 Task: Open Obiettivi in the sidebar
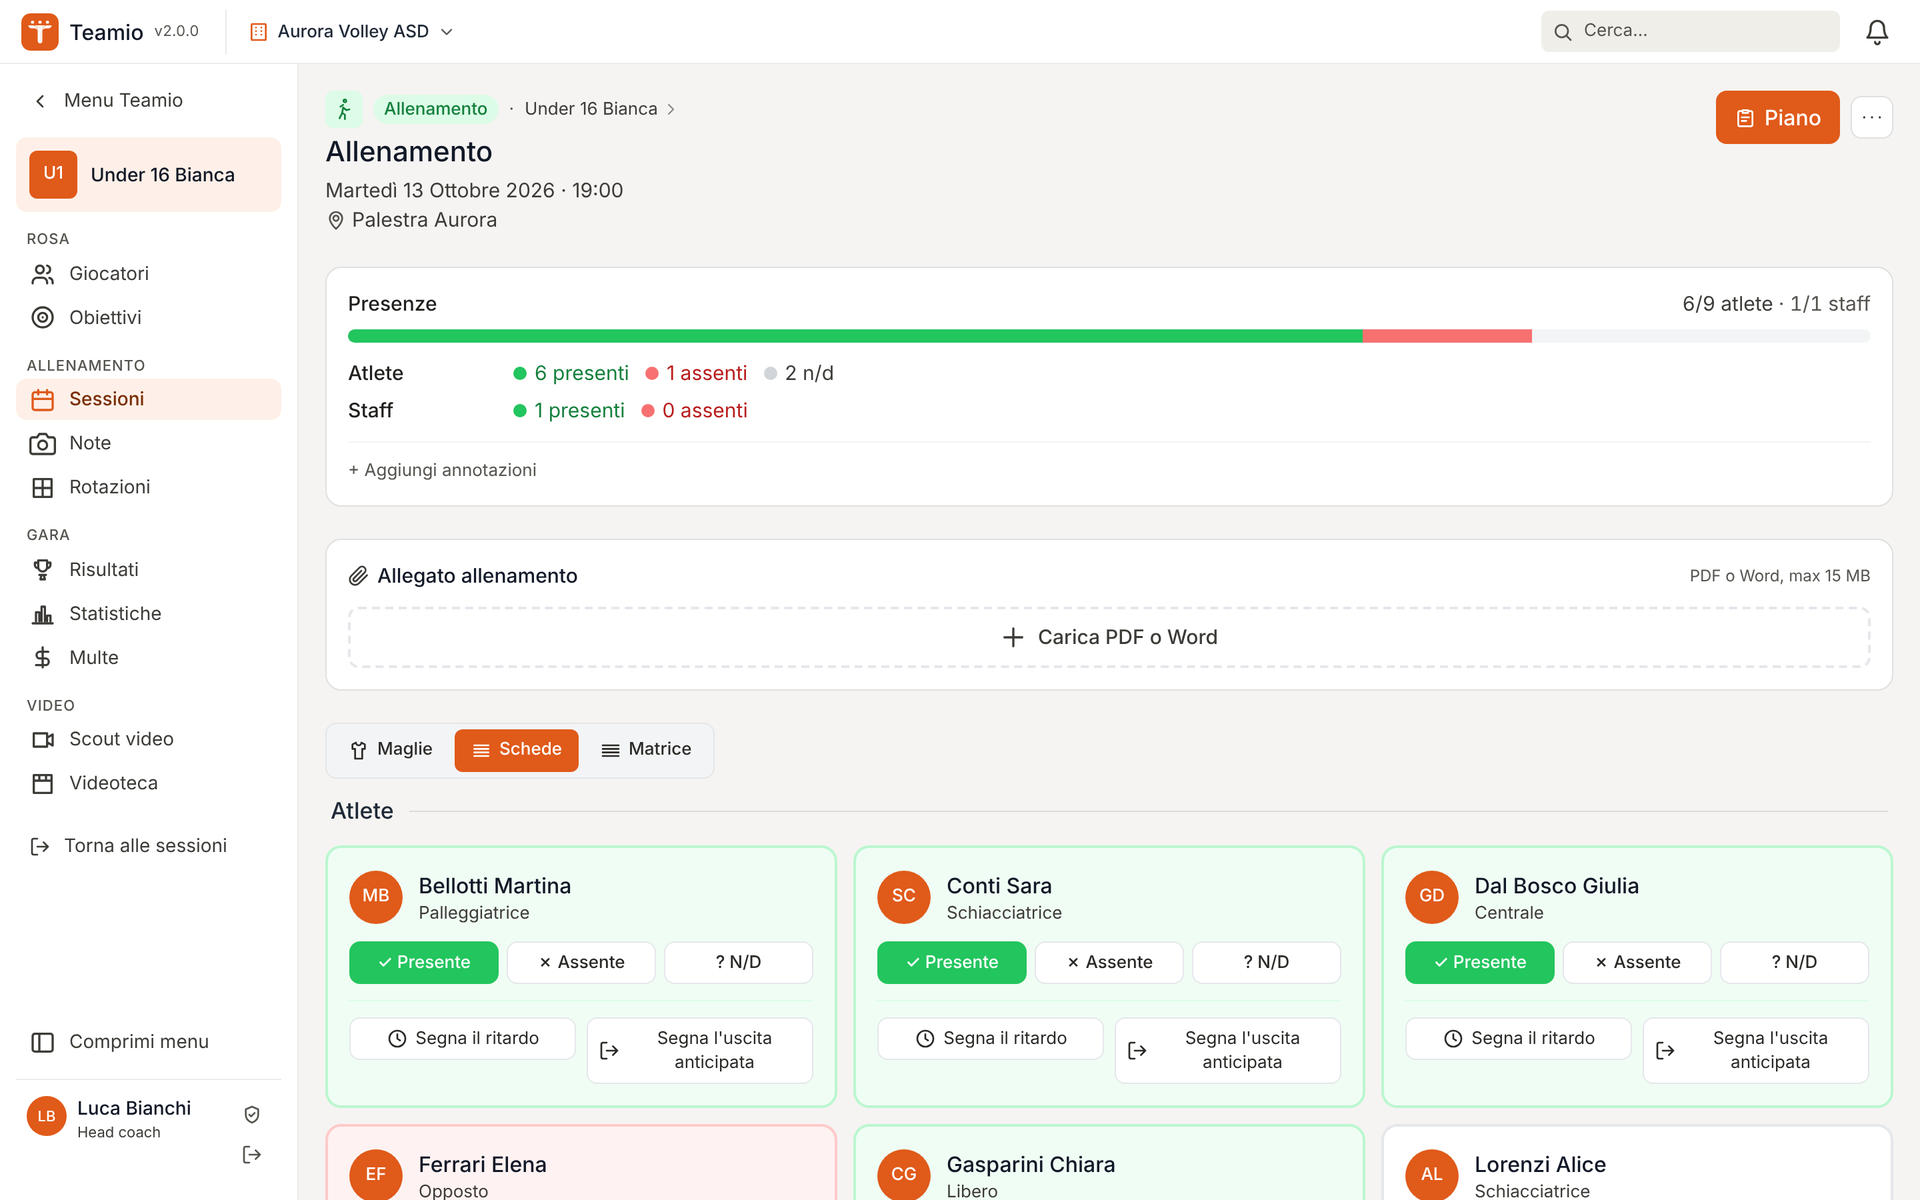(x=148, y=318)
